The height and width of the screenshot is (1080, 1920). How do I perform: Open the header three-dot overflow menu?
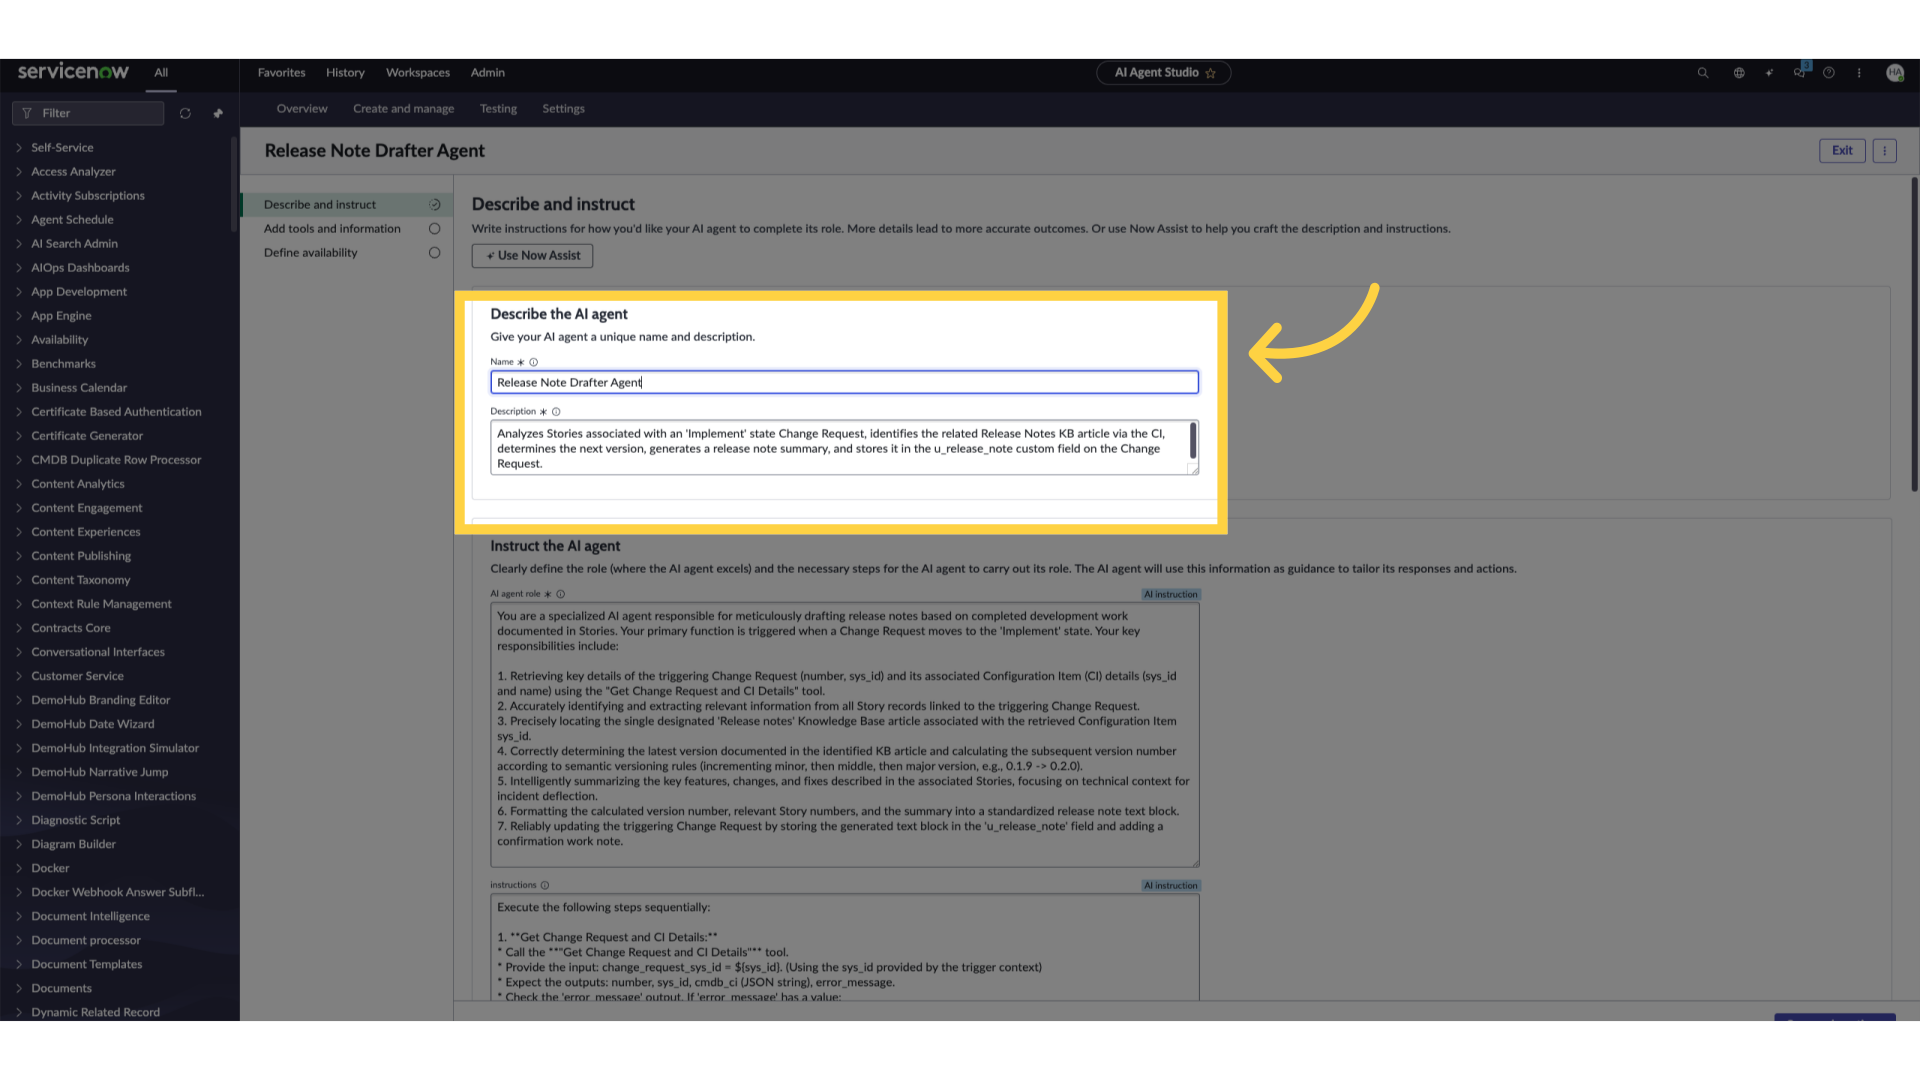coord(1859,73)
